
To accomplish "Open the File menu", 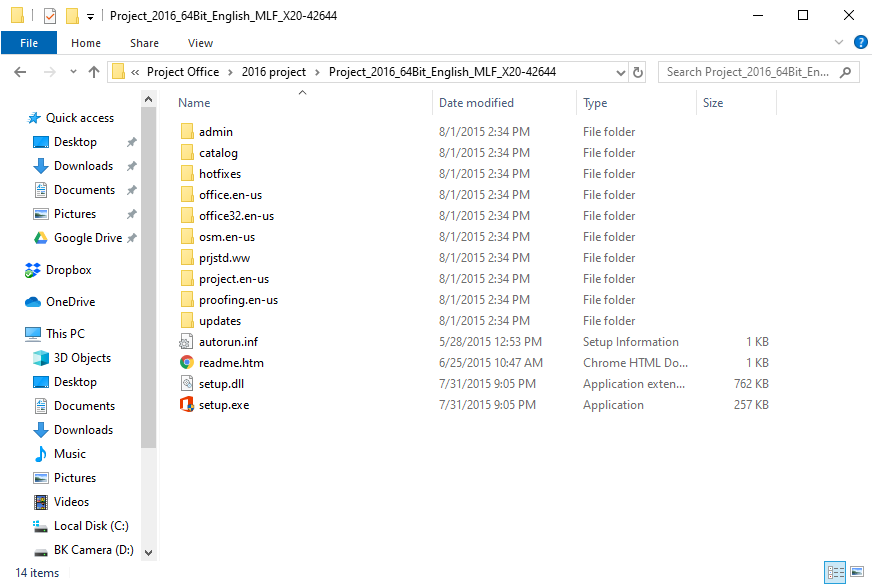I will [x=29, y=43].
